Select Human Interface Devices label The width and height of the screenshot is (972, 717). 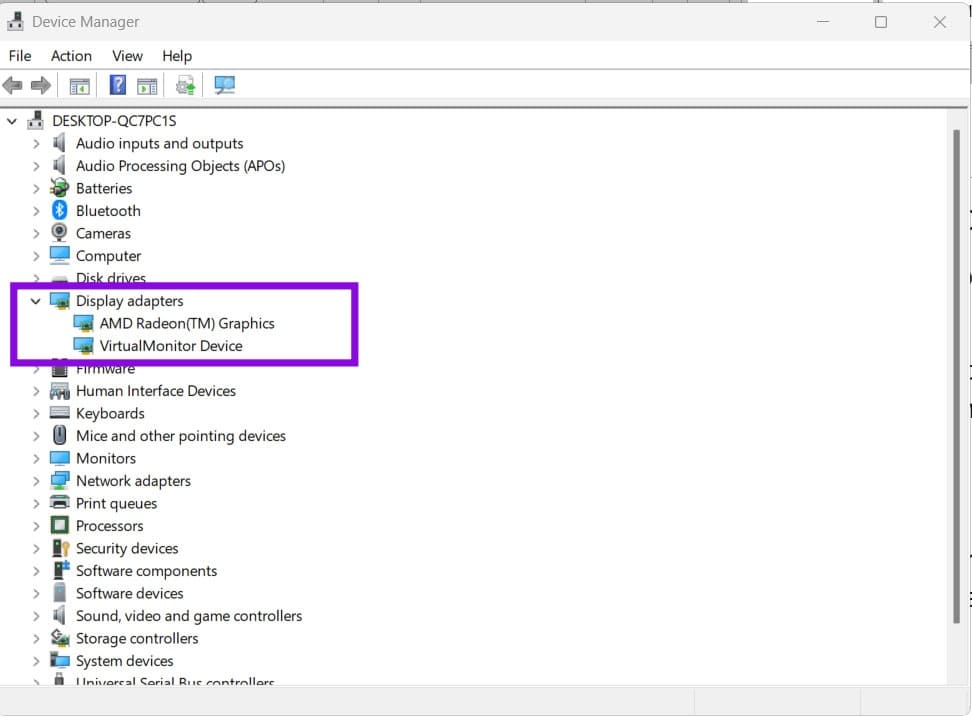[156, 390]
